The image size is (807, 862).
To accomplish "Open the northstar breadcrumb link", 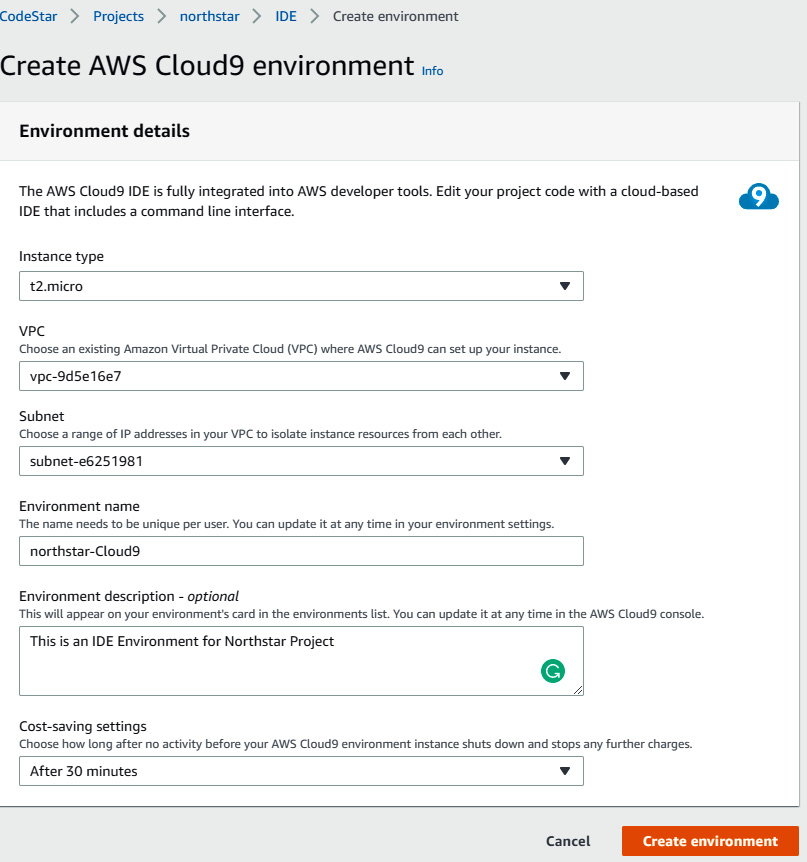I will point(209,16).
